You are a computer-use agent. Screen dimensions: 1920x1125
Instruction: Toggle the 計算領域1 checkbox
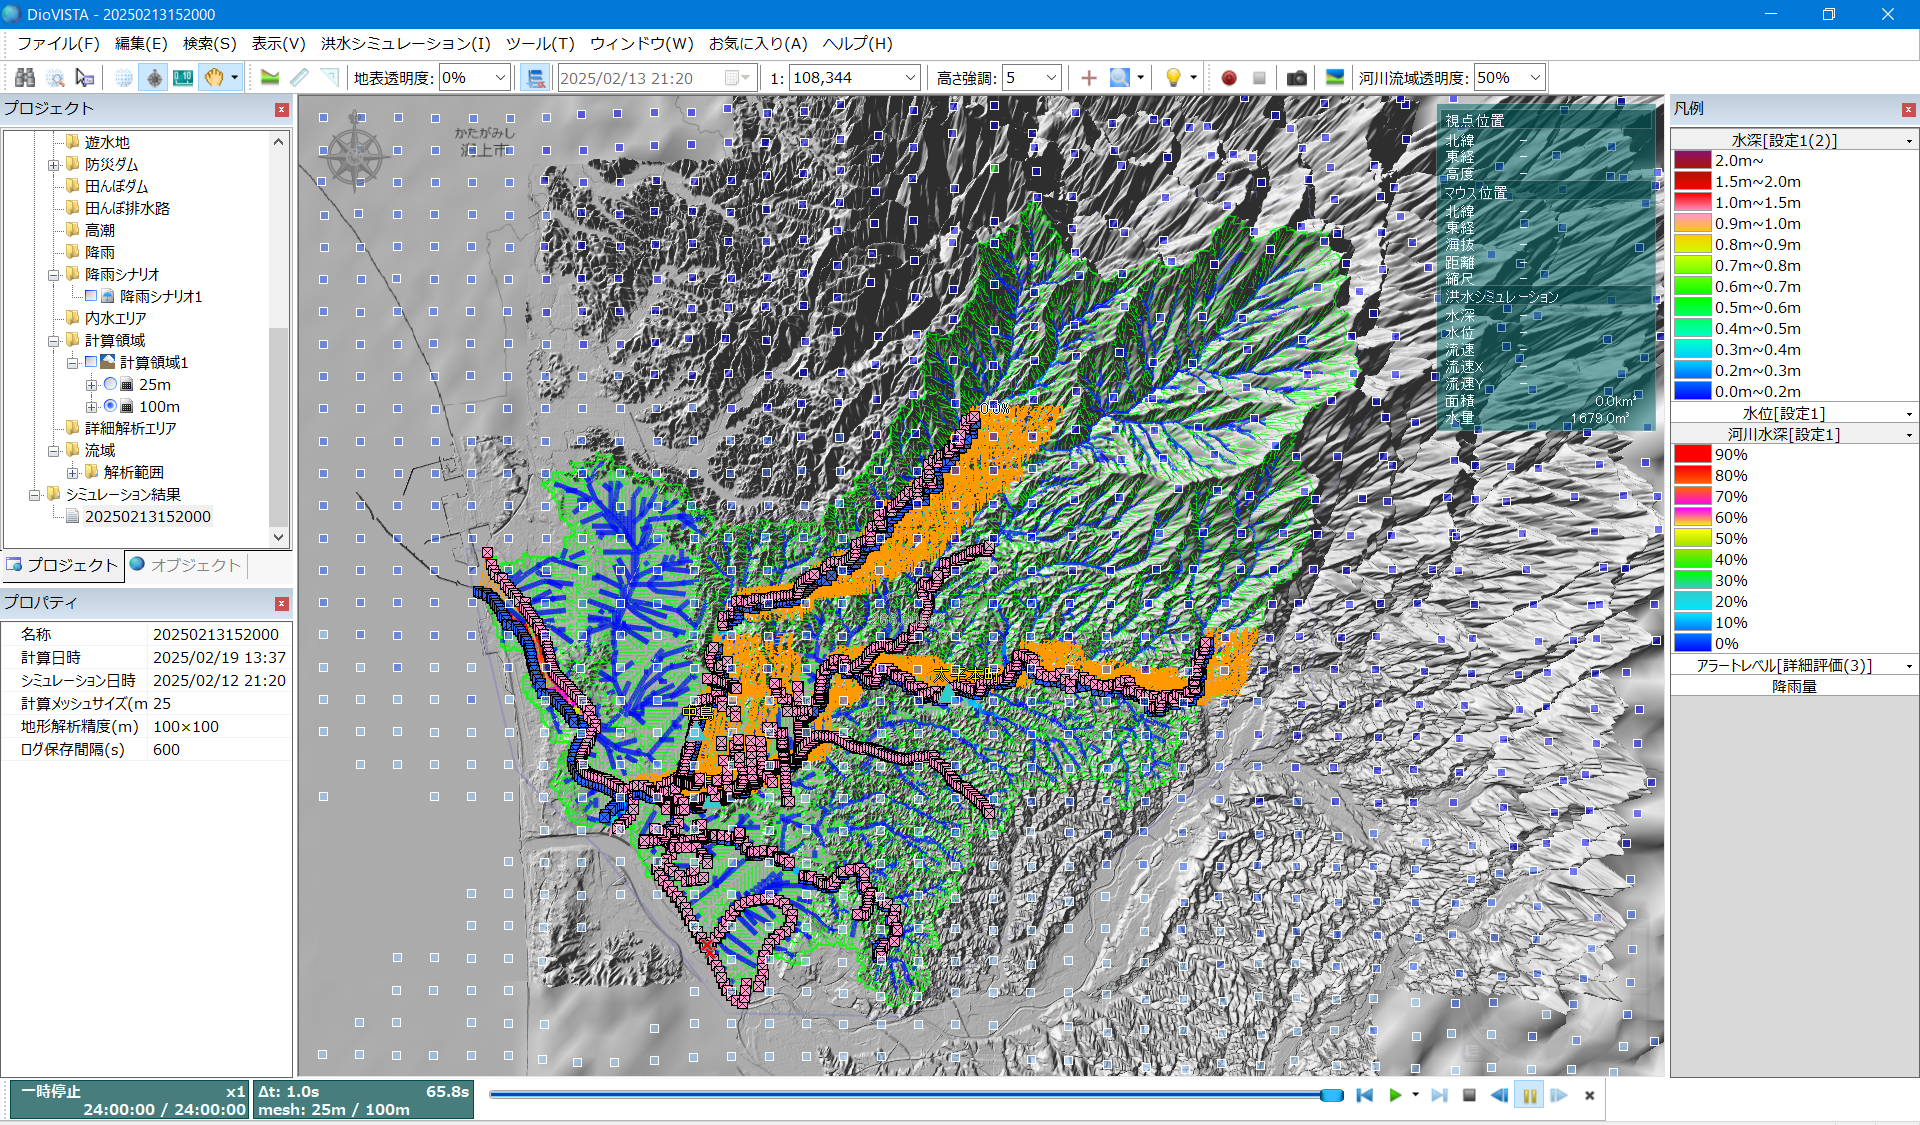tap(91, 362)
